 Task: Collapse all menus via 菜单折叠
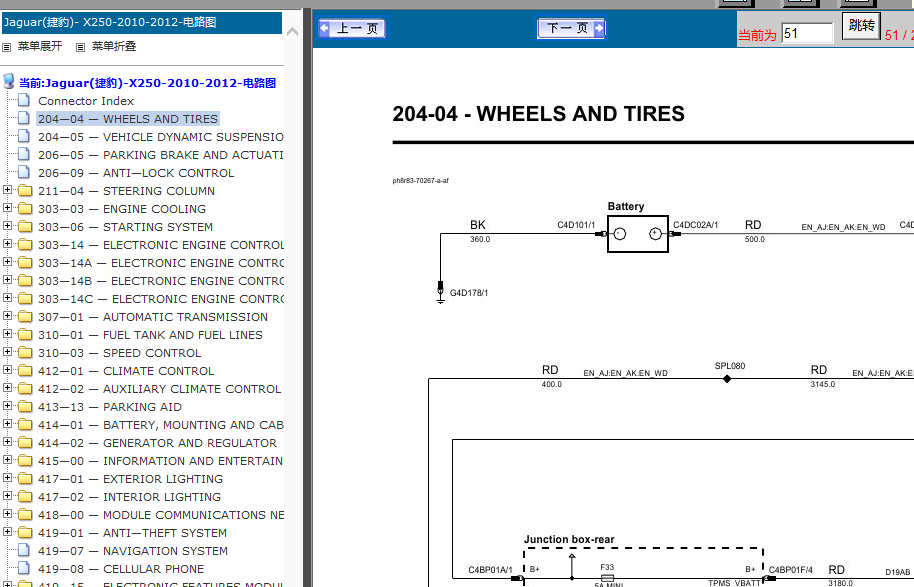pos(114,46)
